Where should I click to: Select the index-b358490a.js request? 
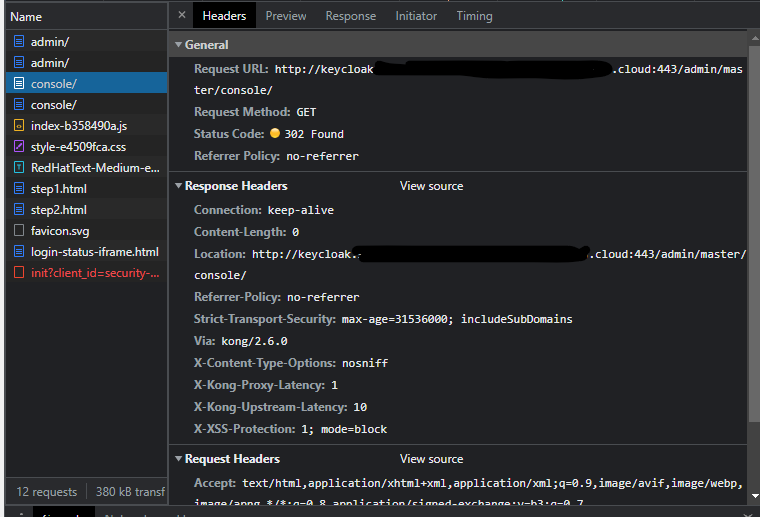point(87,125)
